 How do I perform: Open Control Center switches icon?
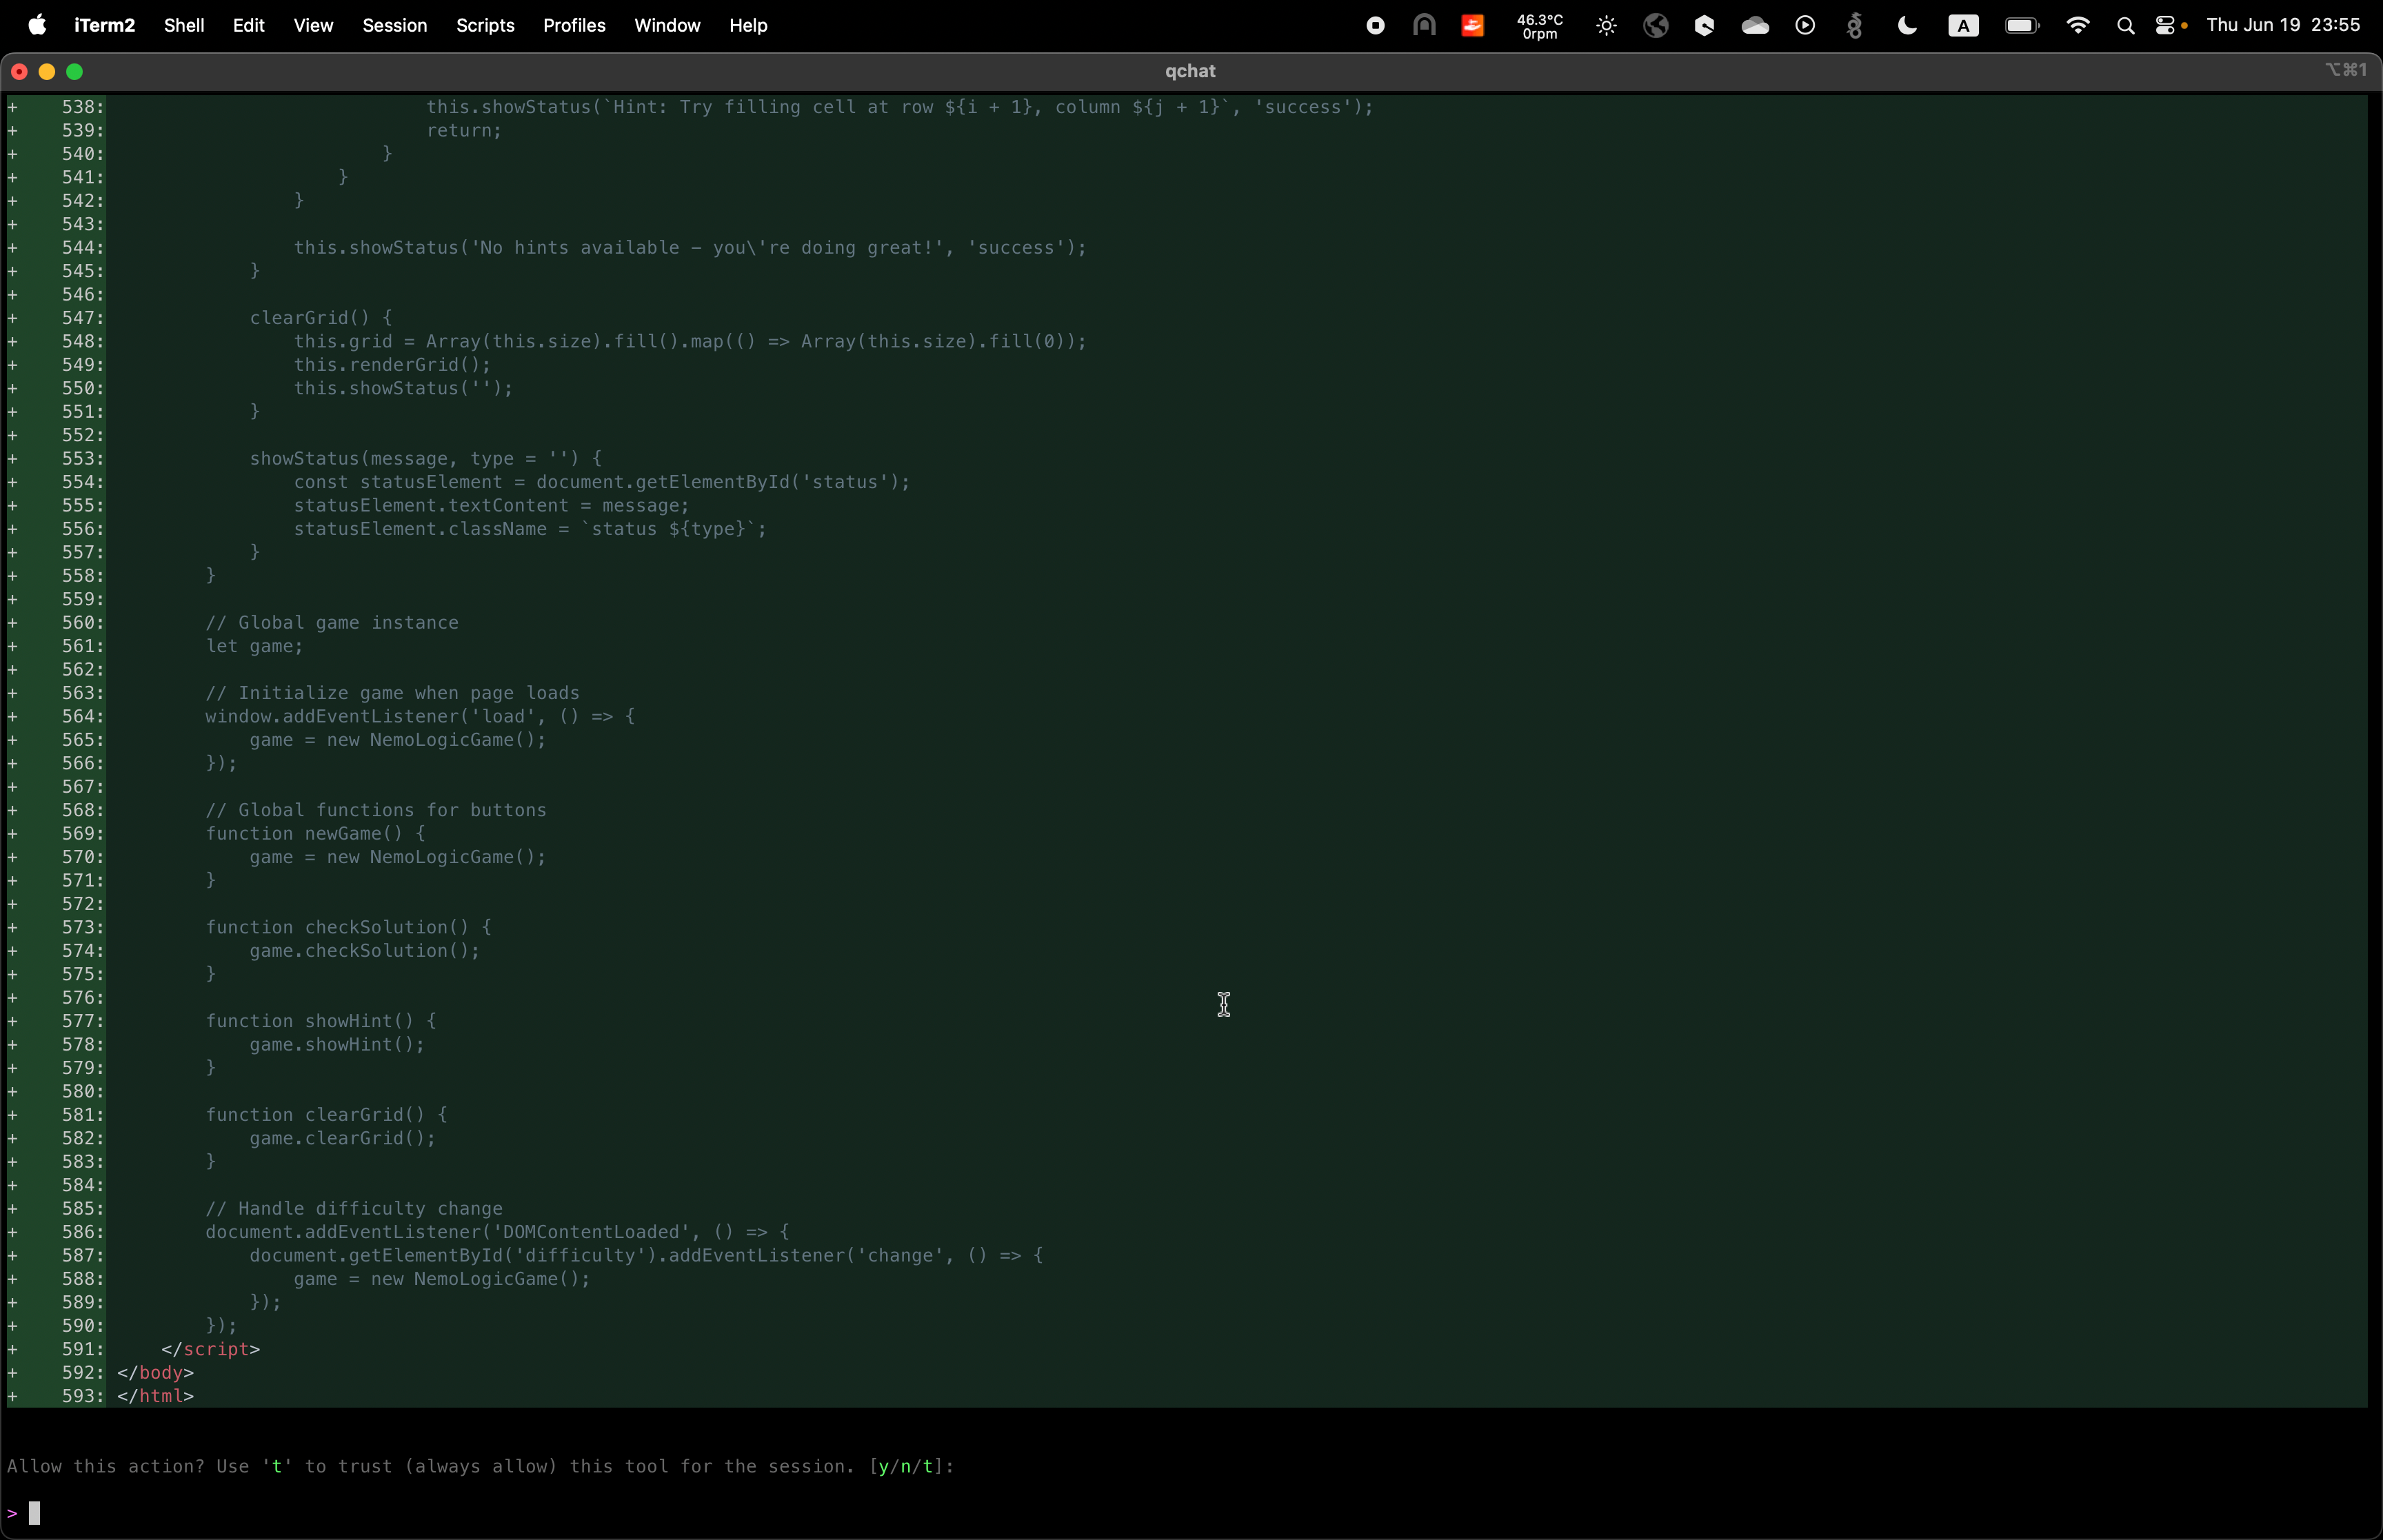[2165, 26]
